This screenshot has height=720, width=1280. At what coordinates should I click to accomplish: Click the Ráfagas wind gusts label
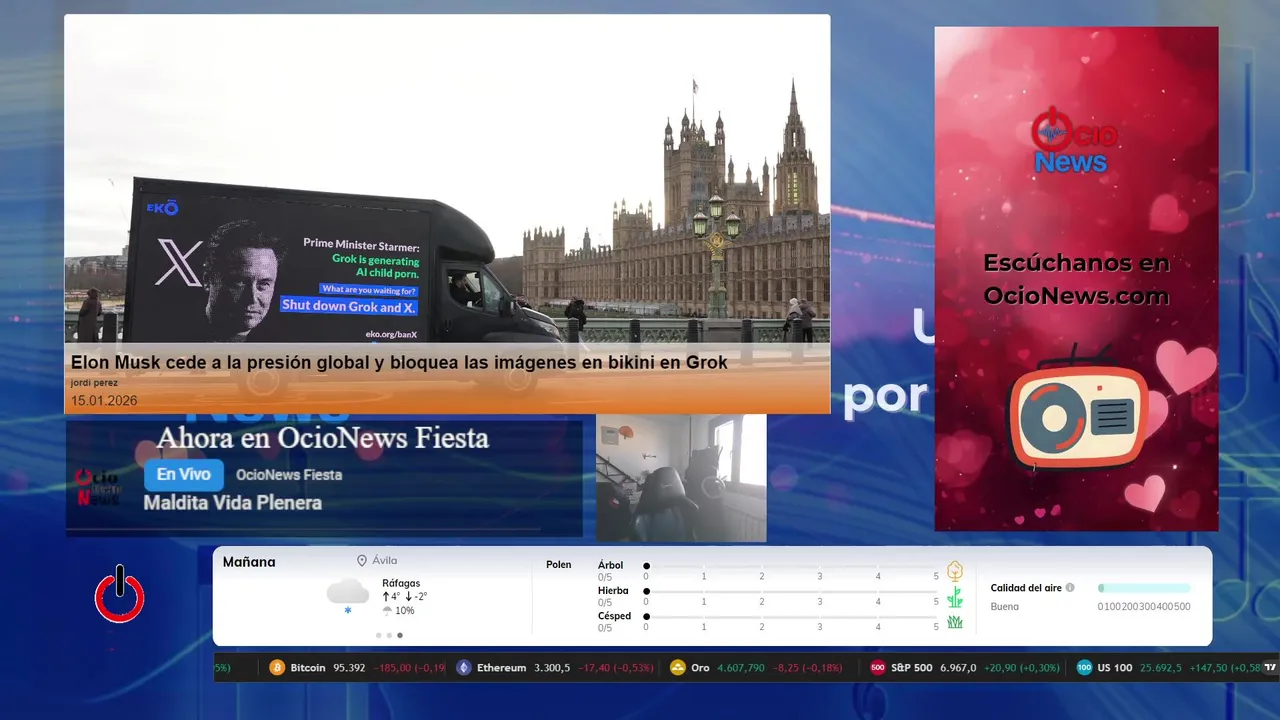[401, 583]
